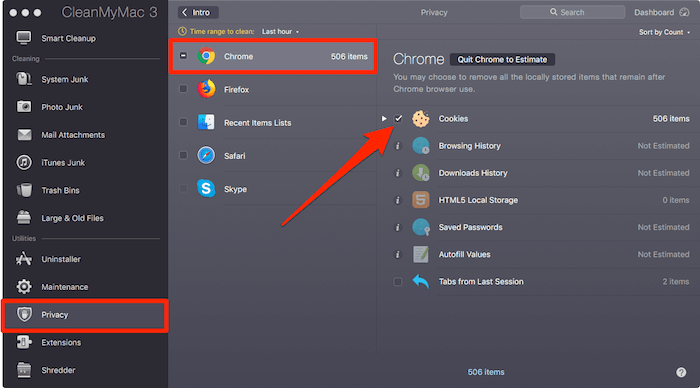The image size is (700, 388).
Task: Click the Autofill Values notepad icon
Action: pyautogui.click(x=421, y=254)
